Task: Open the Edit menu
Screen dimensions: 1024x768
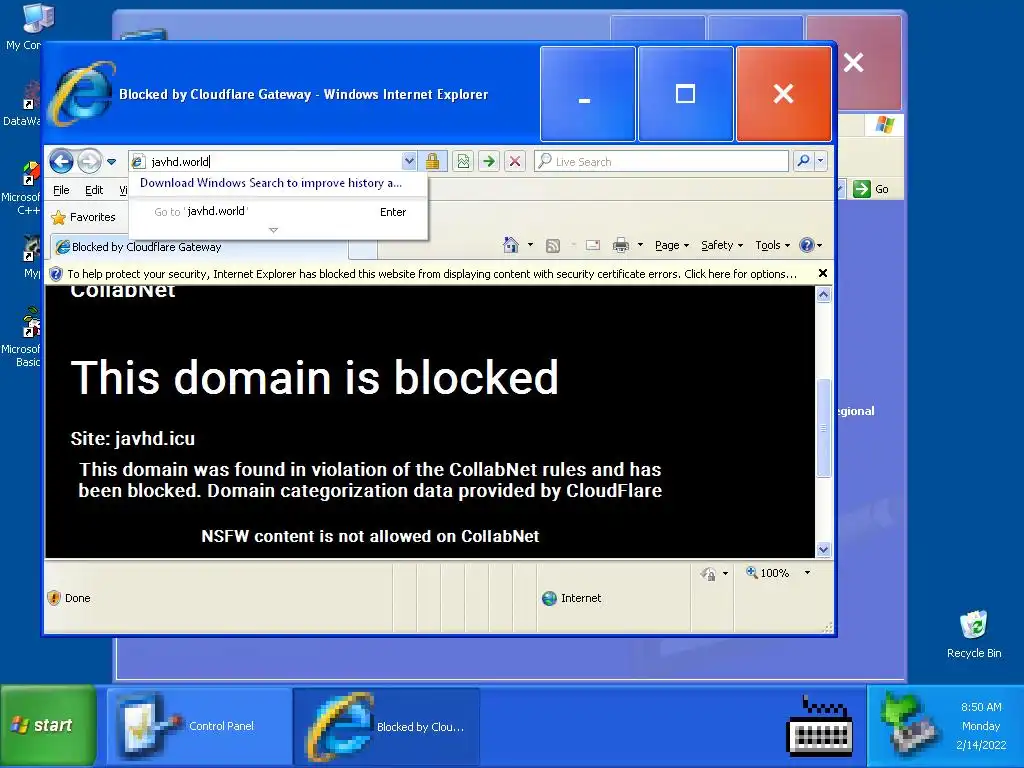Action: 94,190
